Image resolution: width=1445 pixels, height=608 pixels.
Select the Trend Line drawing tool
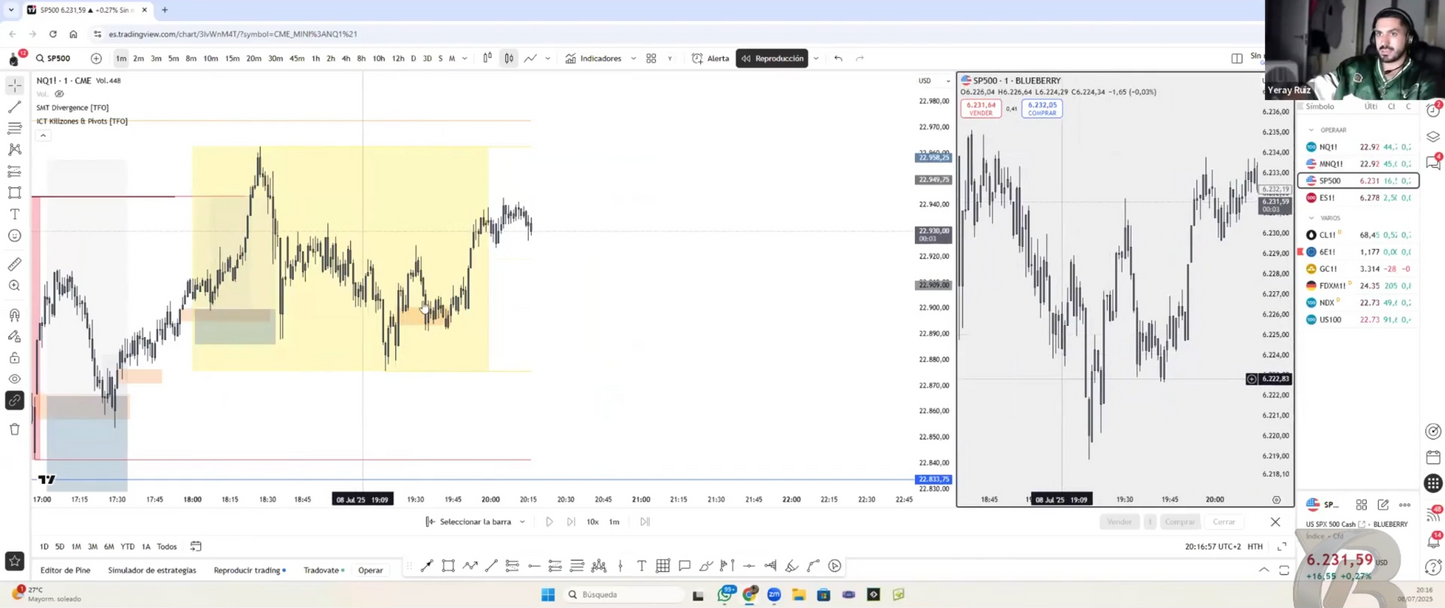pos(14,107)
